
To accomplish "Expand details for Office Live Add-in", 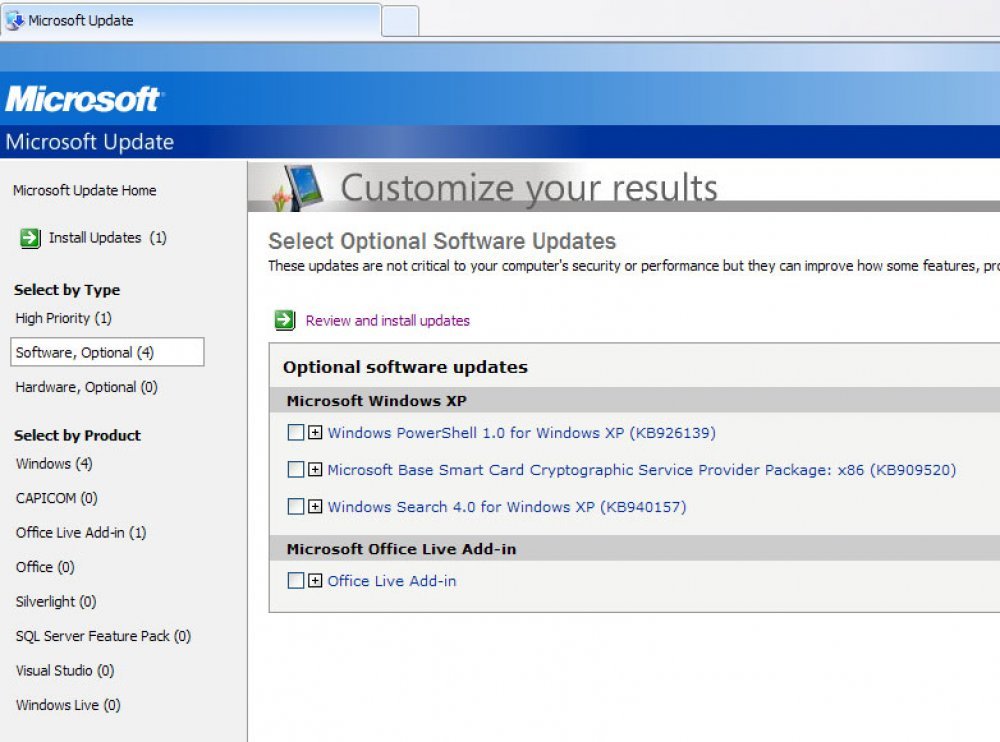I will (x=315, y=581).
